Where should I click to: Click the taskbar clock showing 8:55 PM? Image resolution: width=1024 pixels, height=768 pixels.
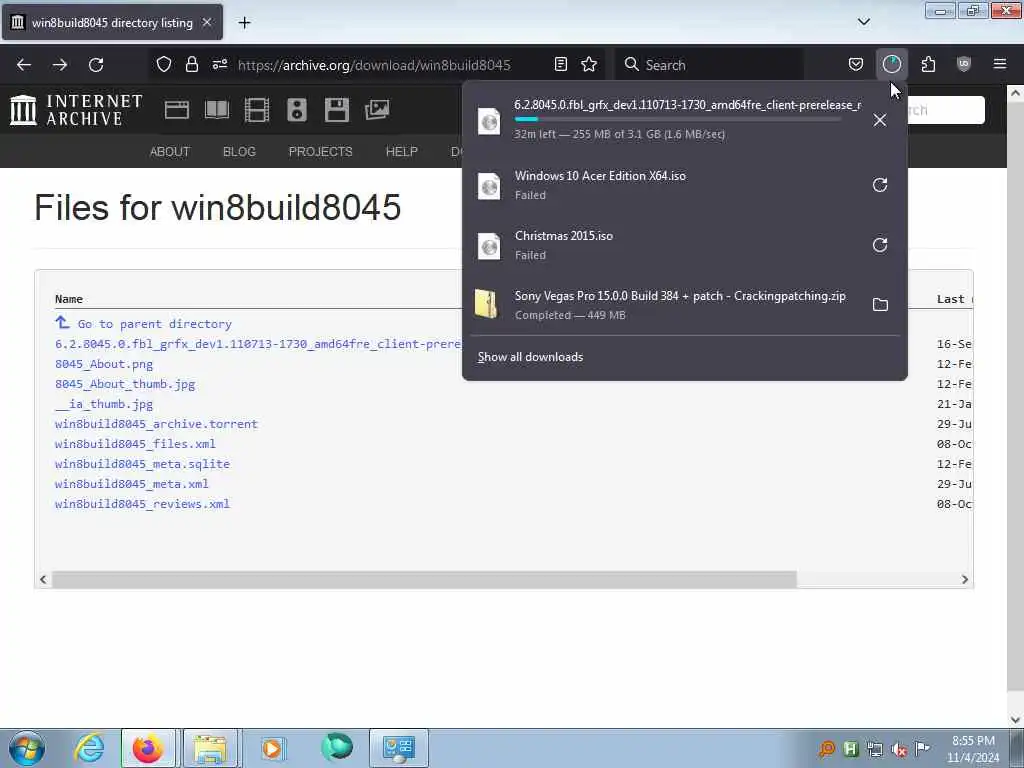coord(973,749)
